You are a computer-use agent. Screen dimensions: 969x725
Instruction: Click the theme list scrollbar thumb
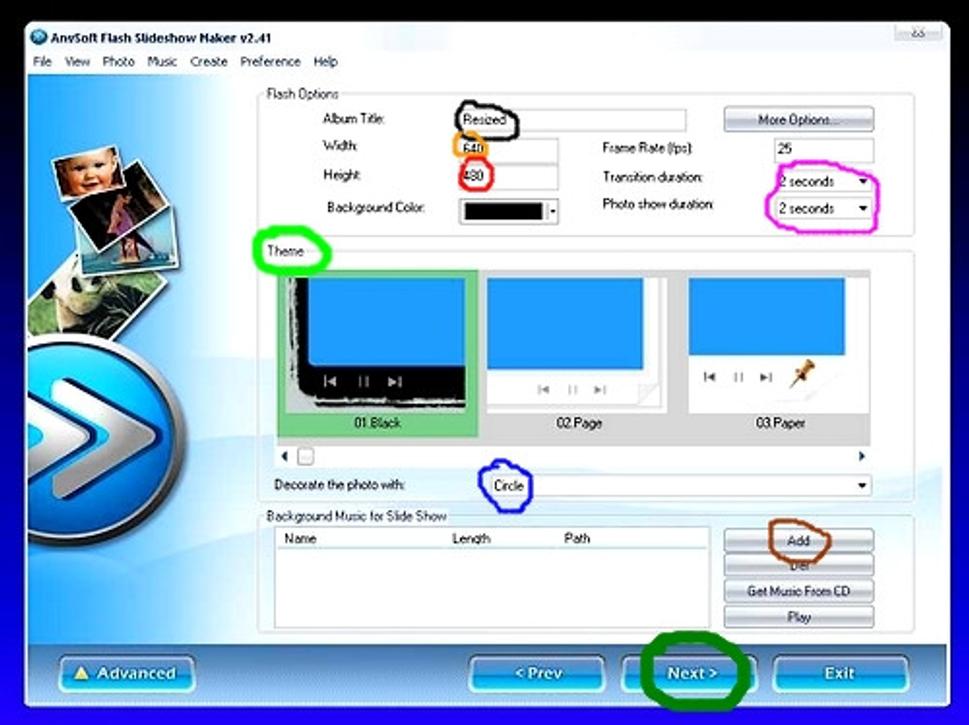tap(305, 457)
